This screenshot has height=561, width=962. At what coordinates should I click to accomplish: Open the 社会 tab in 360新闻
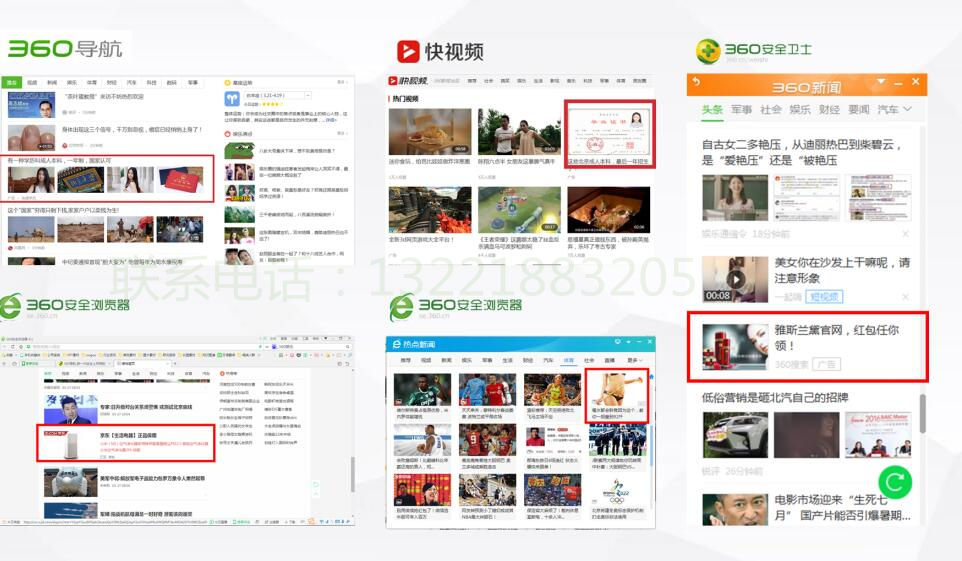[771, 109]
